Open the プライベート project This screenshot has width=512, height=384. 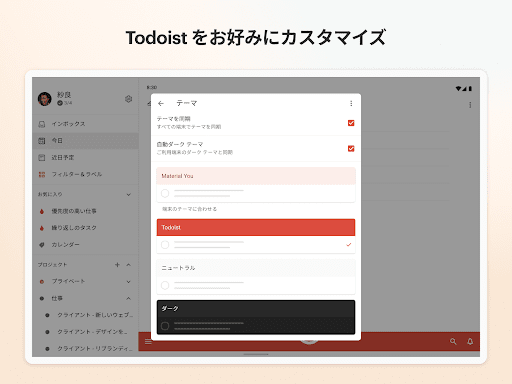68,281
